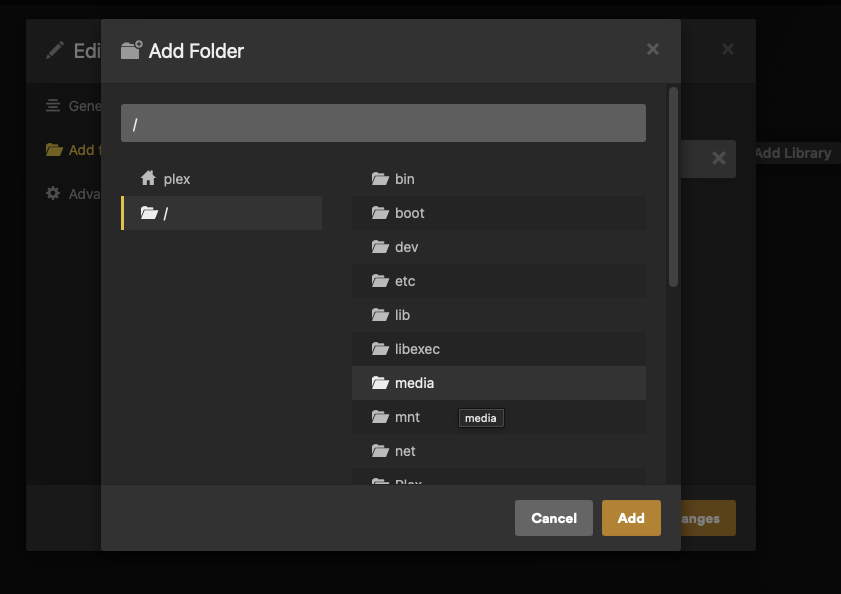Click the media folder icon

380,383
